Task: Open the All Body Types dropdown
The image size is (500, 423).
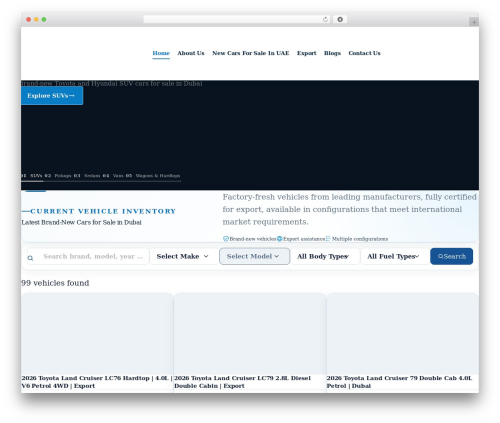Action: pyautogui.click(x=325, y=256)
